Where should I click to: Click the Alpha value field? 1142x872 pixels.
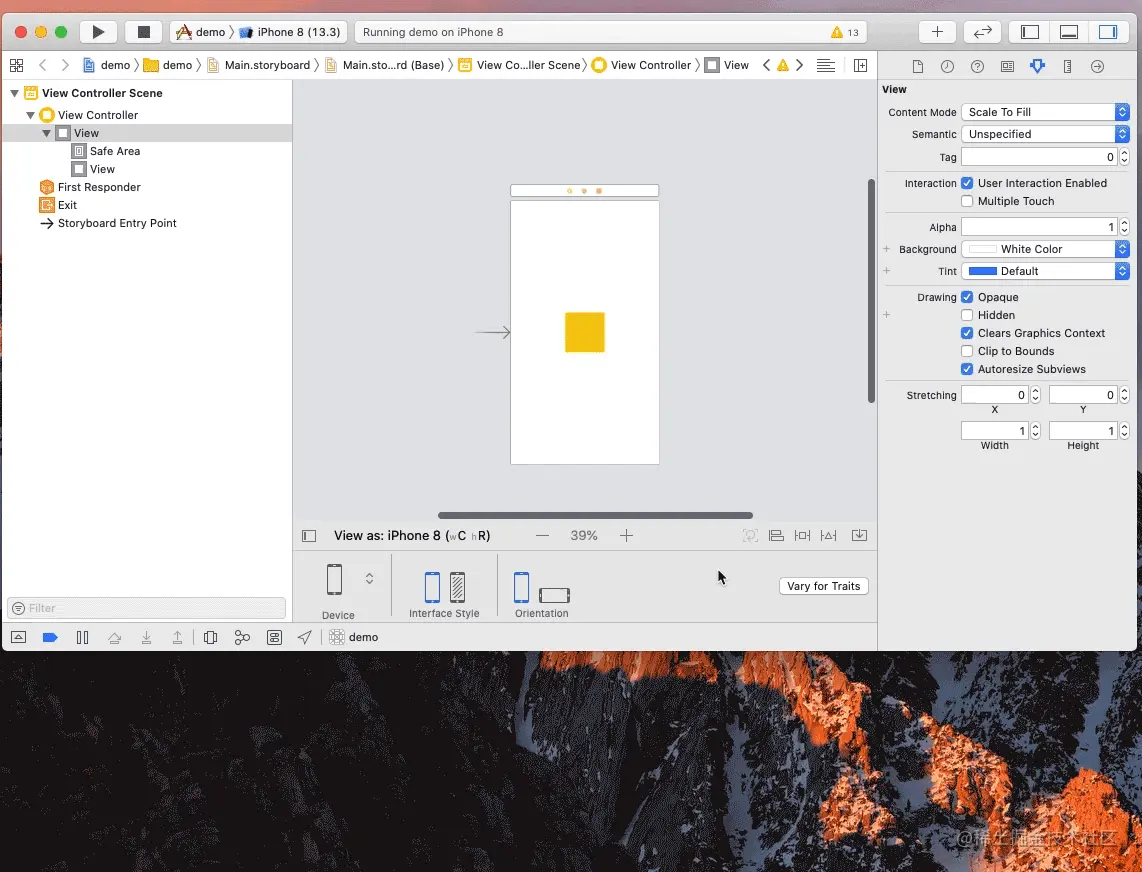1039,227
